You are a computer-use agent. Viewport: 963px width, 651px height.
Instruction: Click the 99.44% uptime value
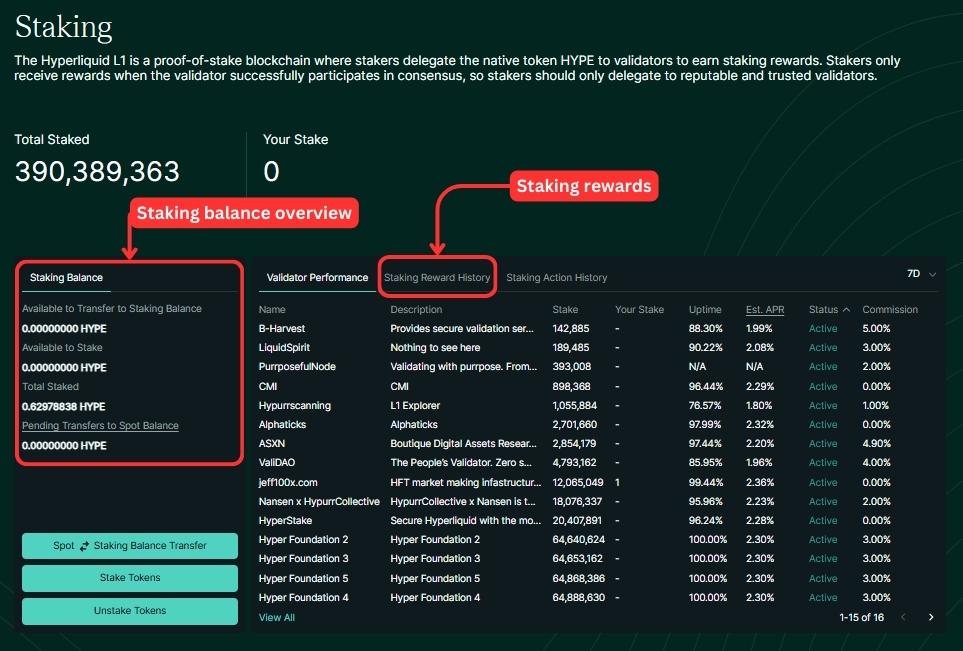point(705,483)
